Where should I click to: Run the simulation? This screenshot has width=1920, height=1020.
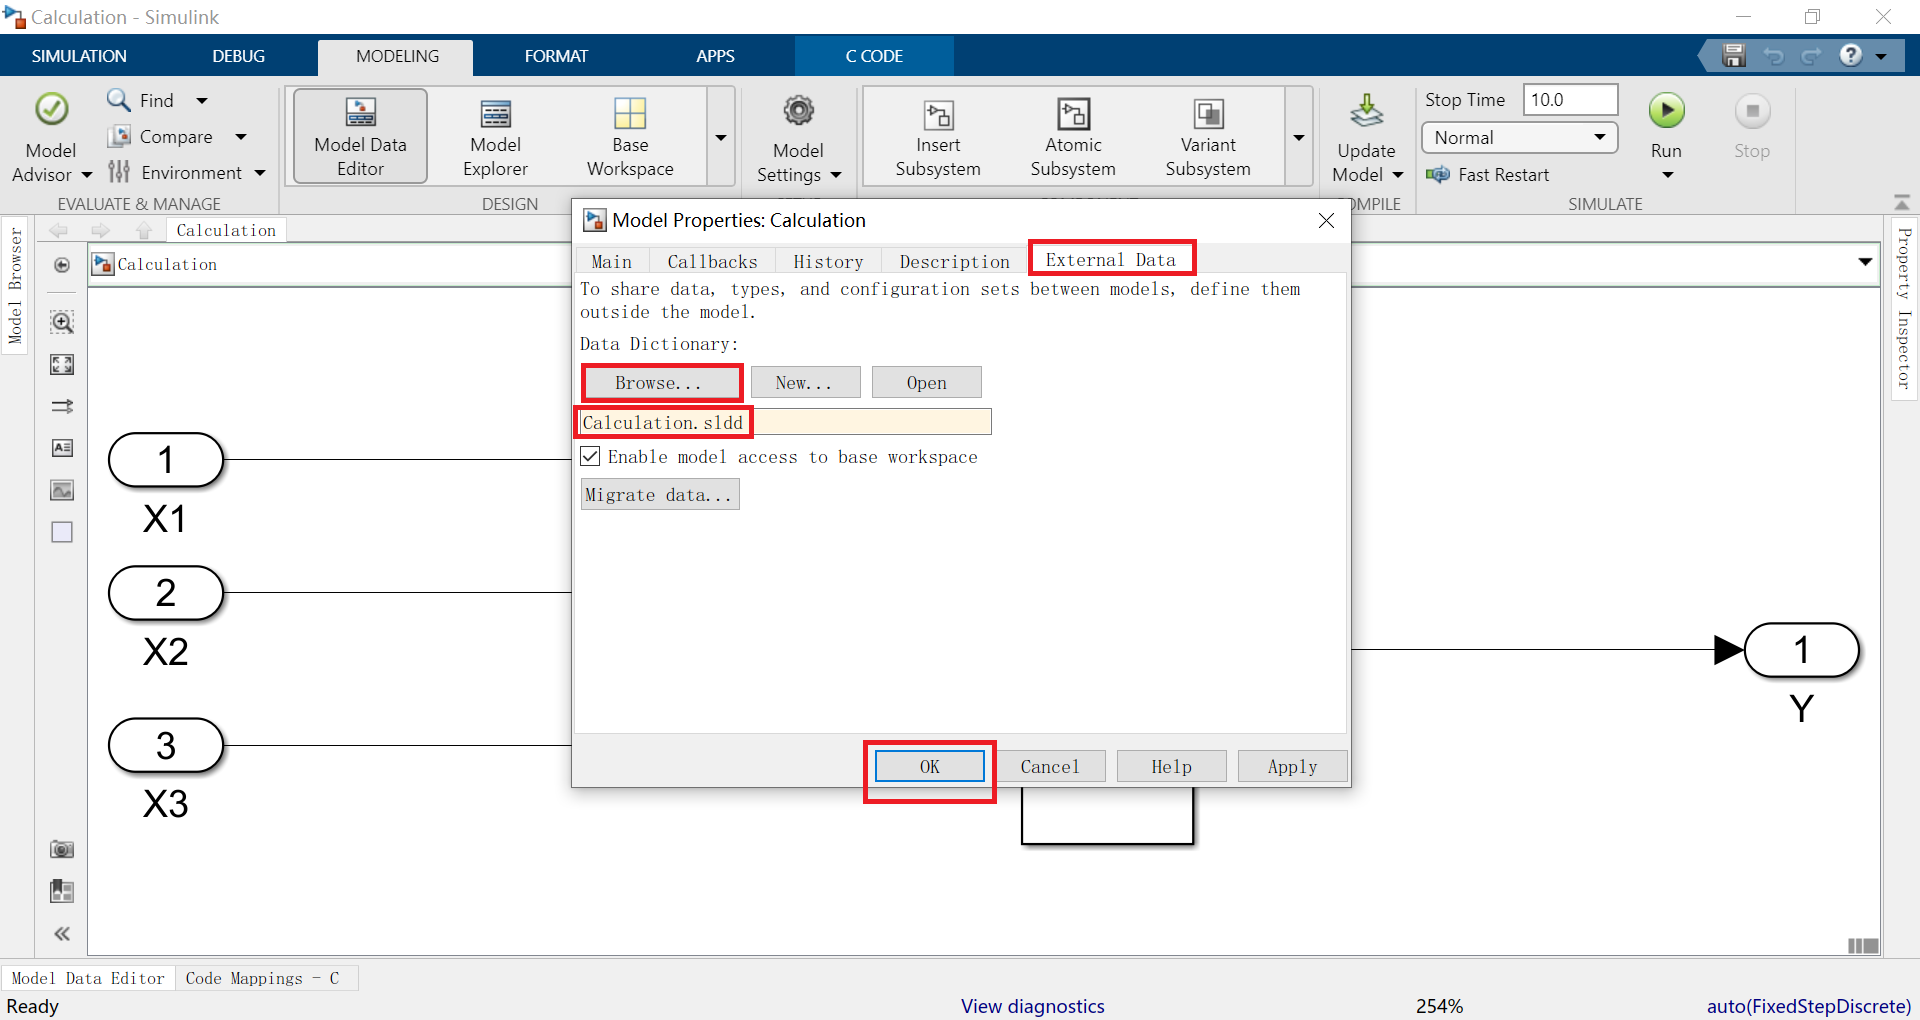1666,111
